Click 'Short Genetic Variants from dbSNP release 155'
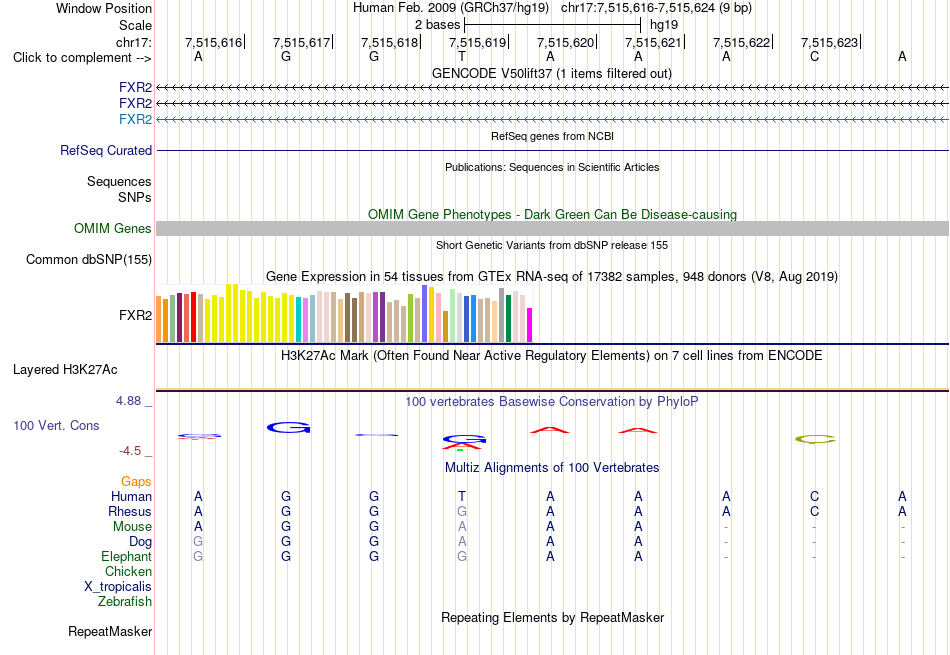The width and height of the screenshot is (950, 655). (552, 245)
